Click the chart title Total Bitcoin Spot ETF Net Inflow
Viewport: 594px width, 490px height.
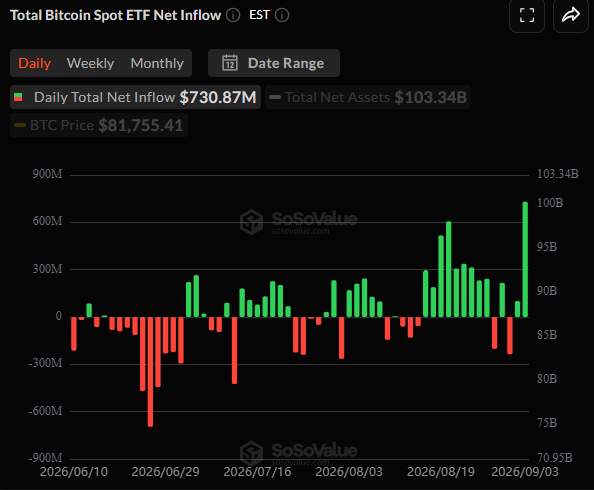(x=116, y=15)
